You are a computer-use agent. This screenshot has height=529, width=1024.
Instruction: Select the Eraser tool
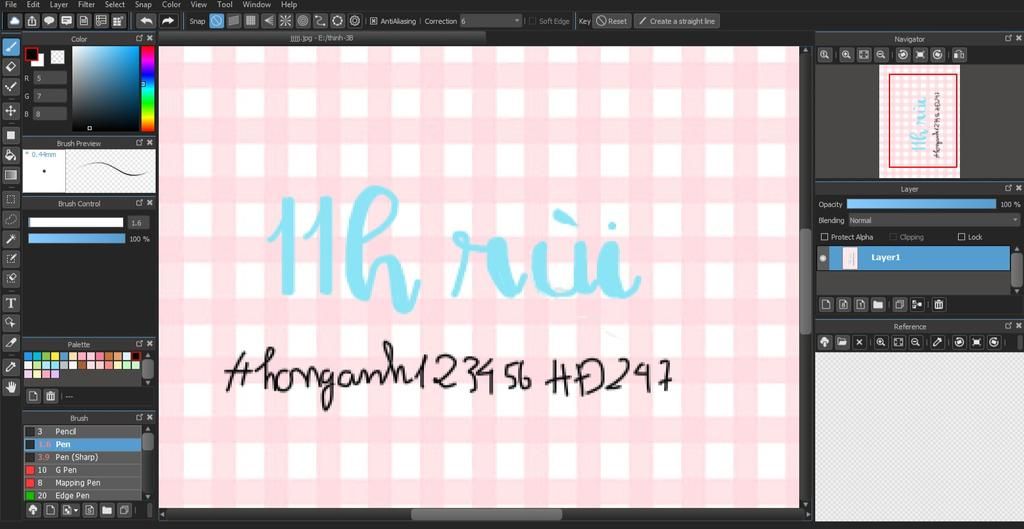coord(10,67)
